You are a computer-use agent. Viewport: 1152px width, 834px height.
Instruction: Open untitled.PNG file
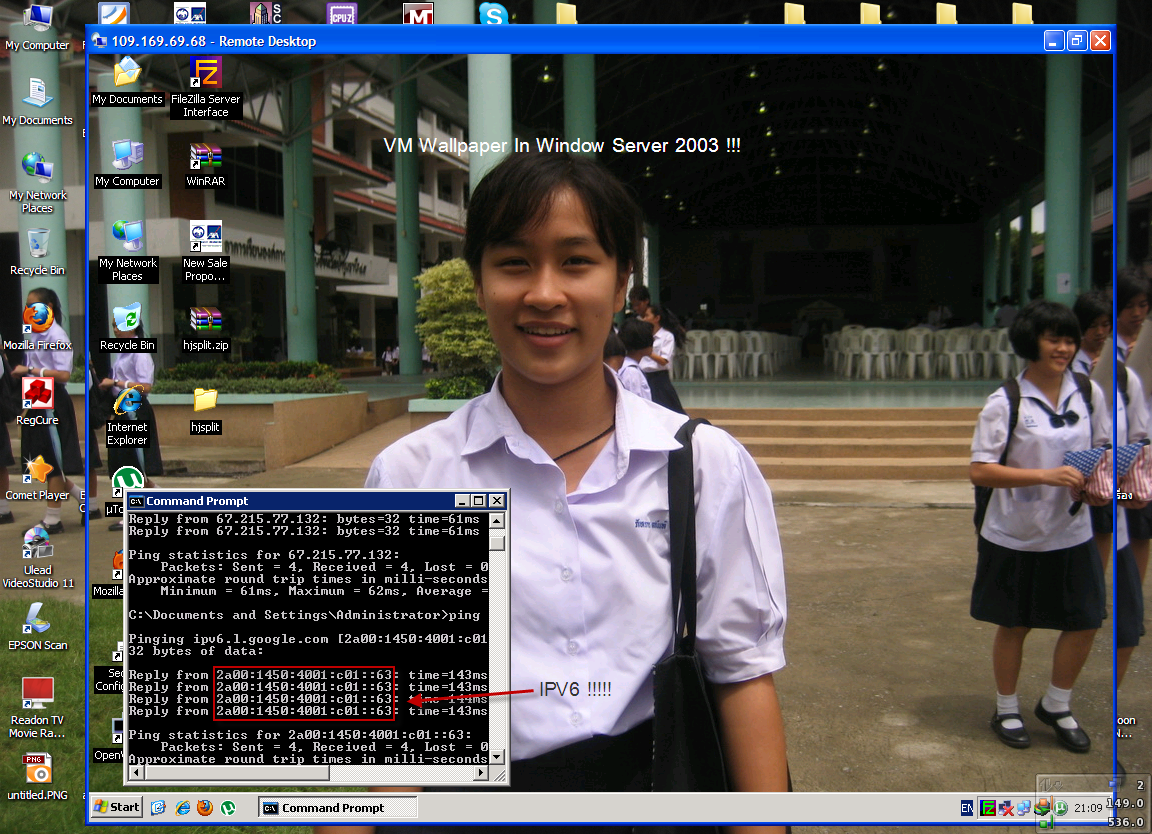coord(37,777)
